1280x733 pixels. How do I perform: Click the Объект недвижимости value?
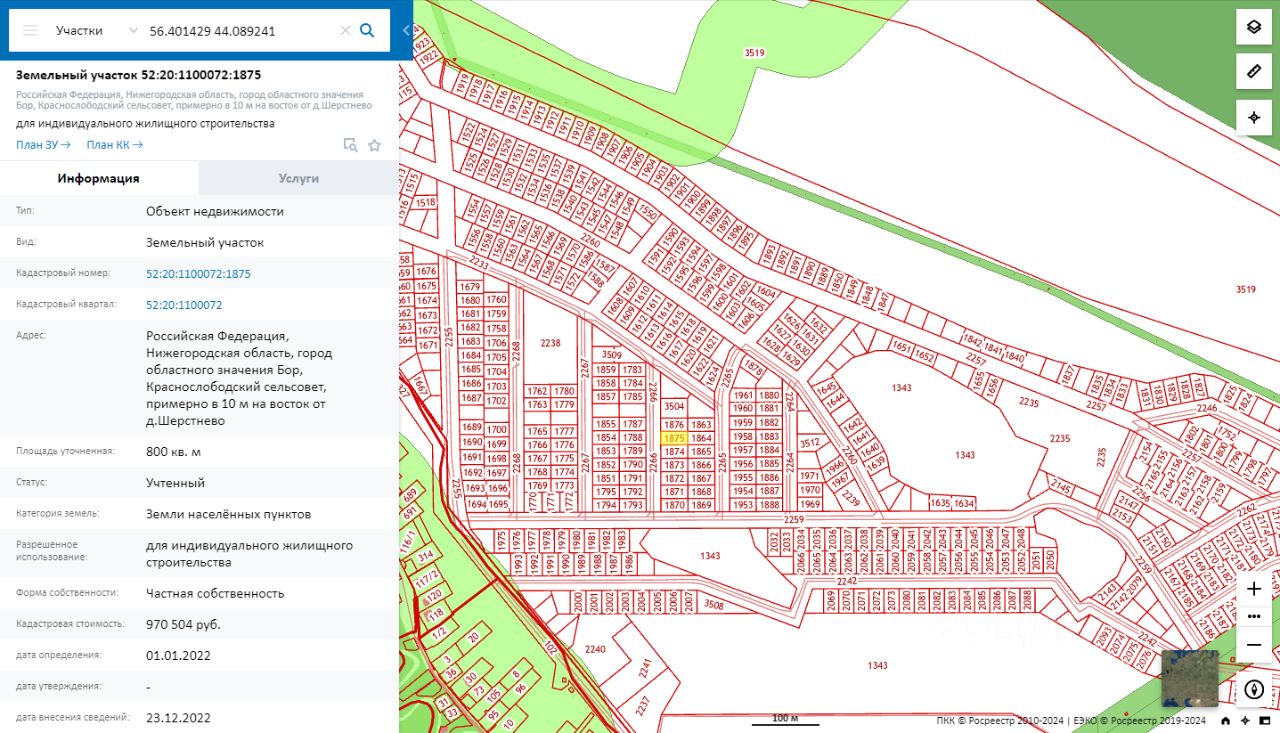215,211
